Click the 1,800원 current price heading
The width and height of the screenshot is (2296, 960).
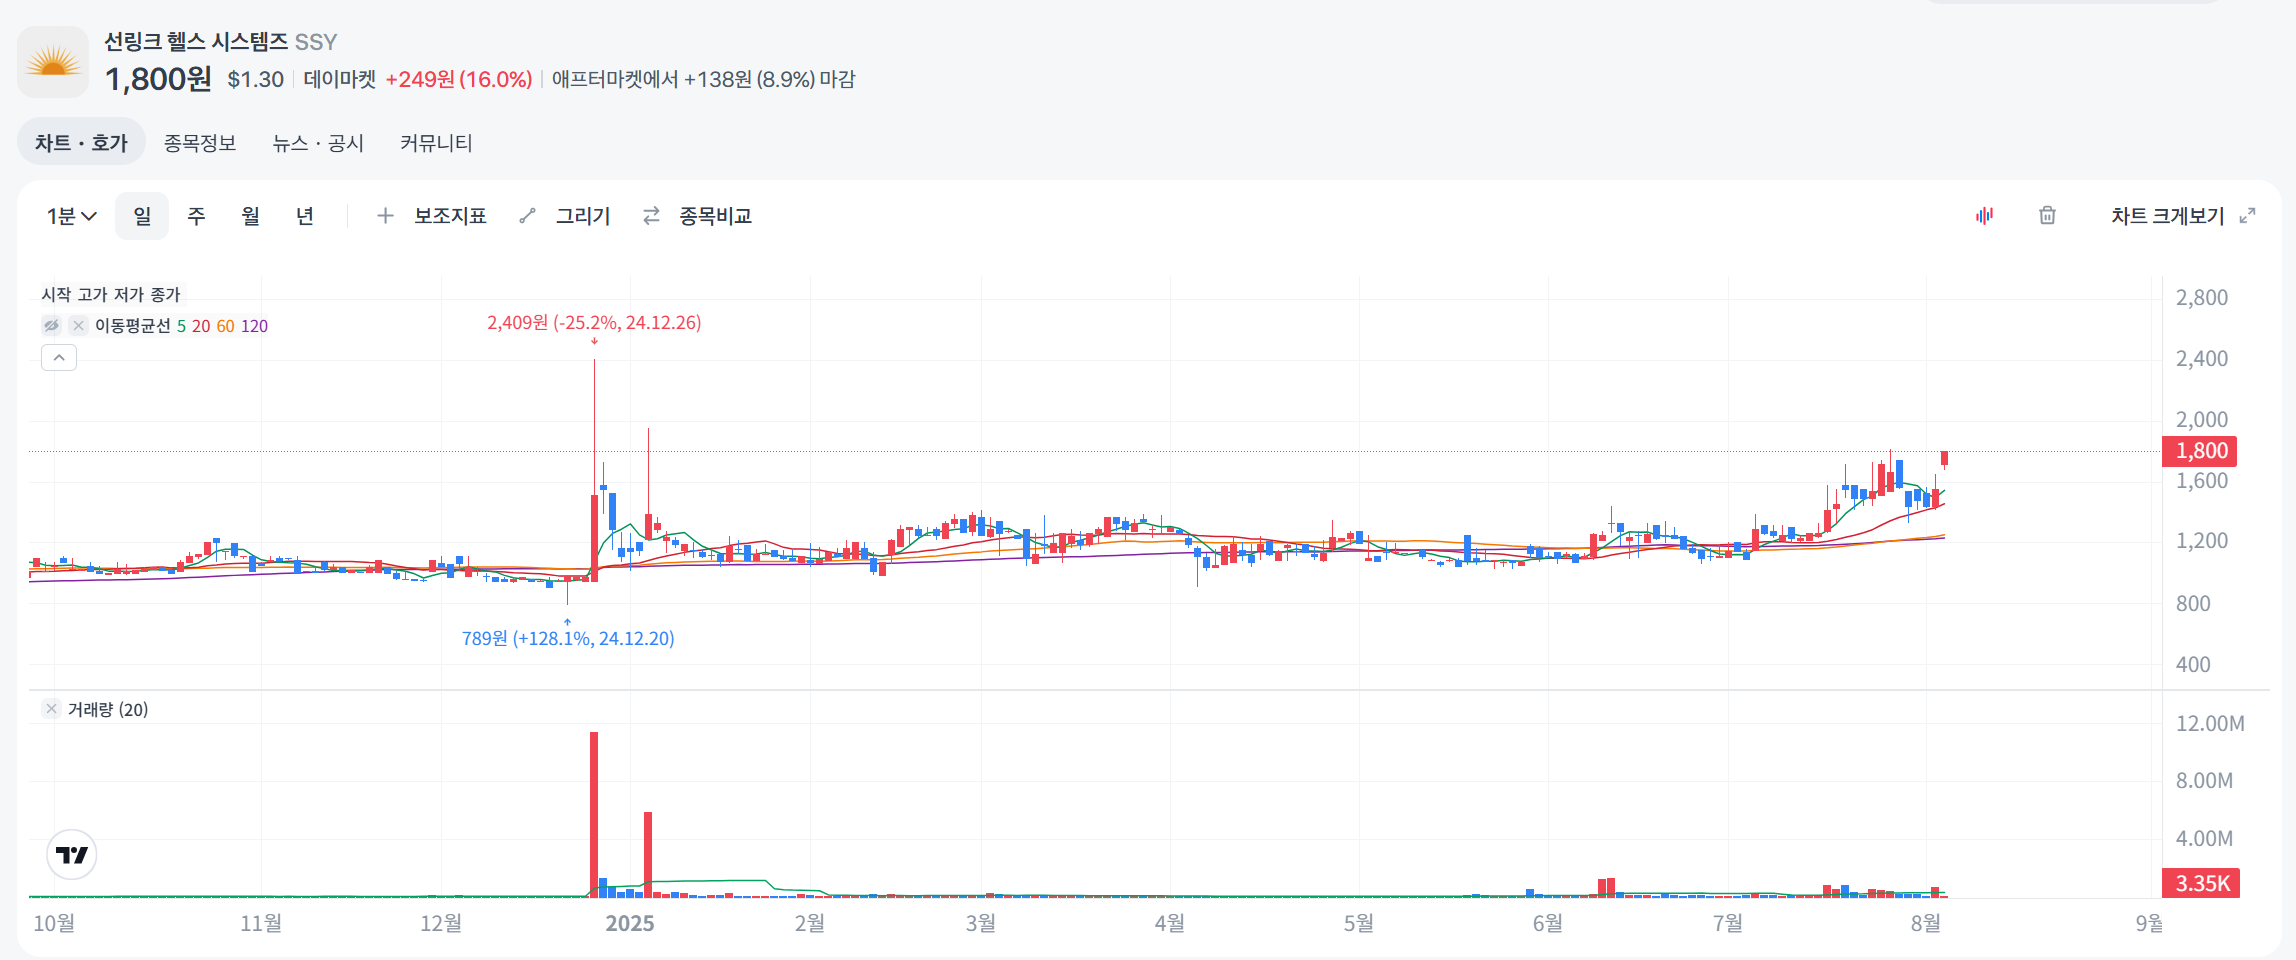158,79
